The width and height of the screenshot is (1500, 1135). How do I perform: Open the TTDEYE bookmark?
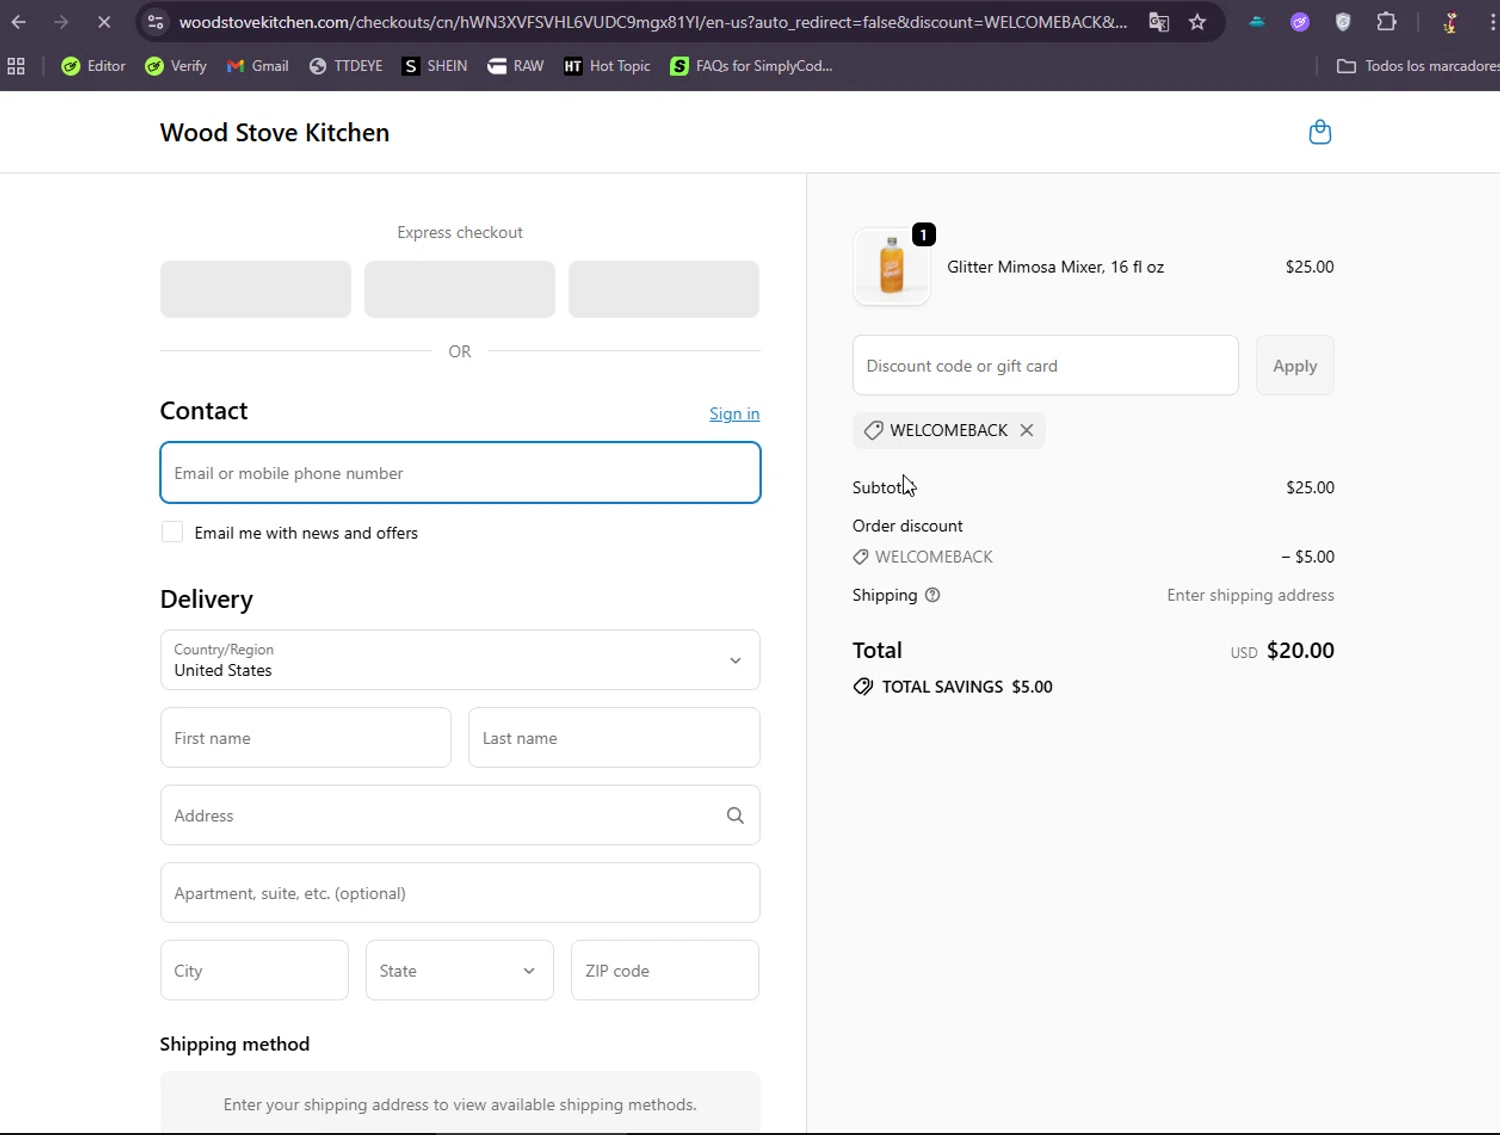[346, 66]
